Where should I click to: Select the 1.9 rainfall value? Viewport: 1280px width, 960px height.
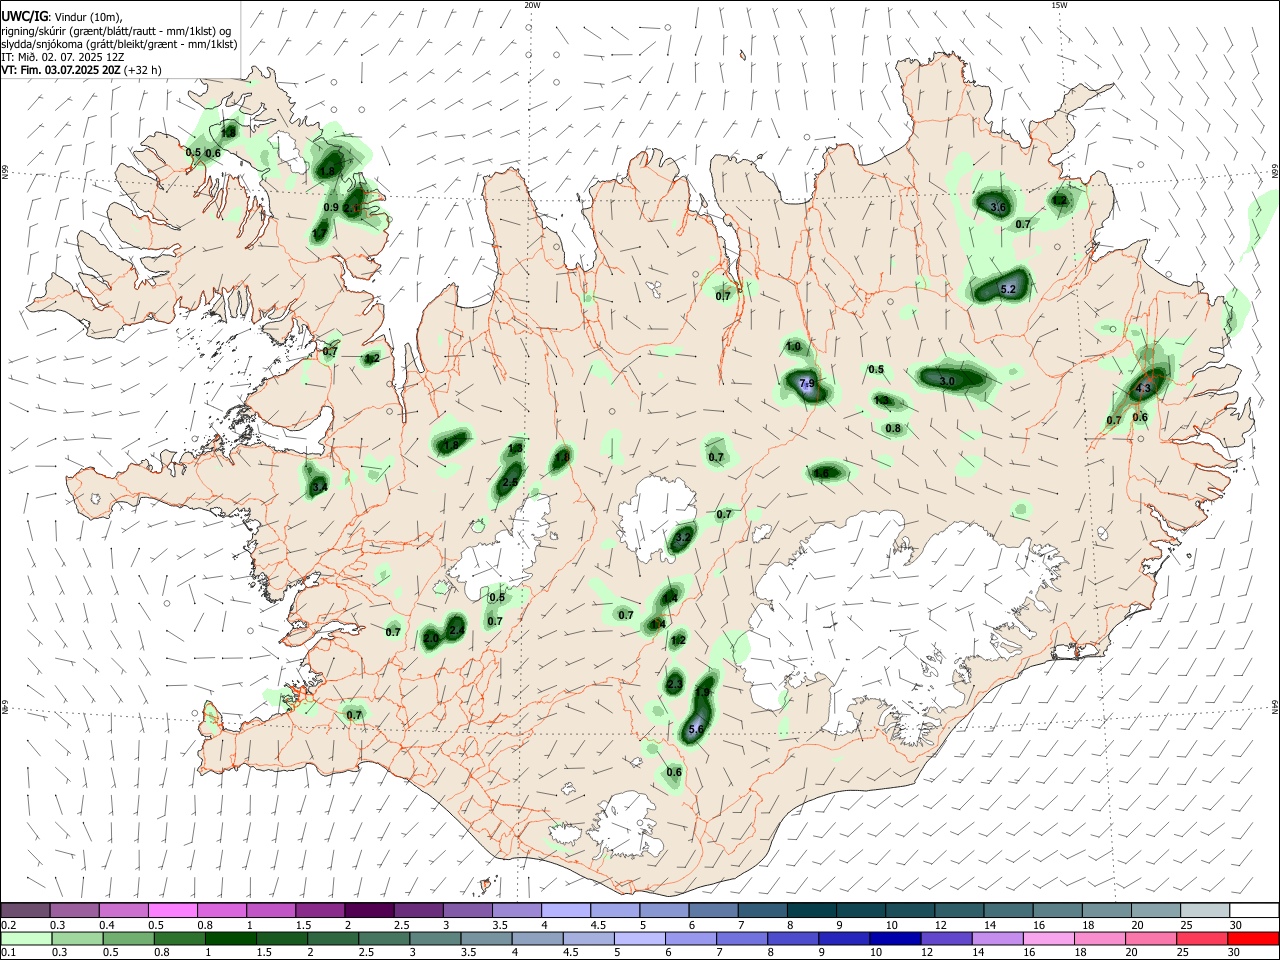pyautogui.click(x=702, y=692)
